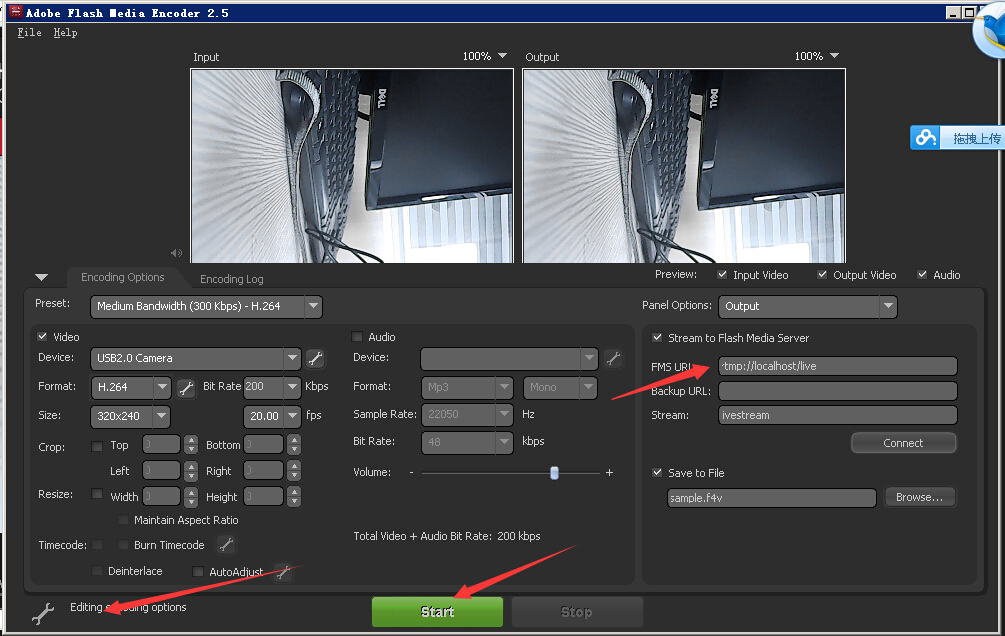Enable AutoAdjust option
This screenshot has width=1005, height=636.
point(198,571)
